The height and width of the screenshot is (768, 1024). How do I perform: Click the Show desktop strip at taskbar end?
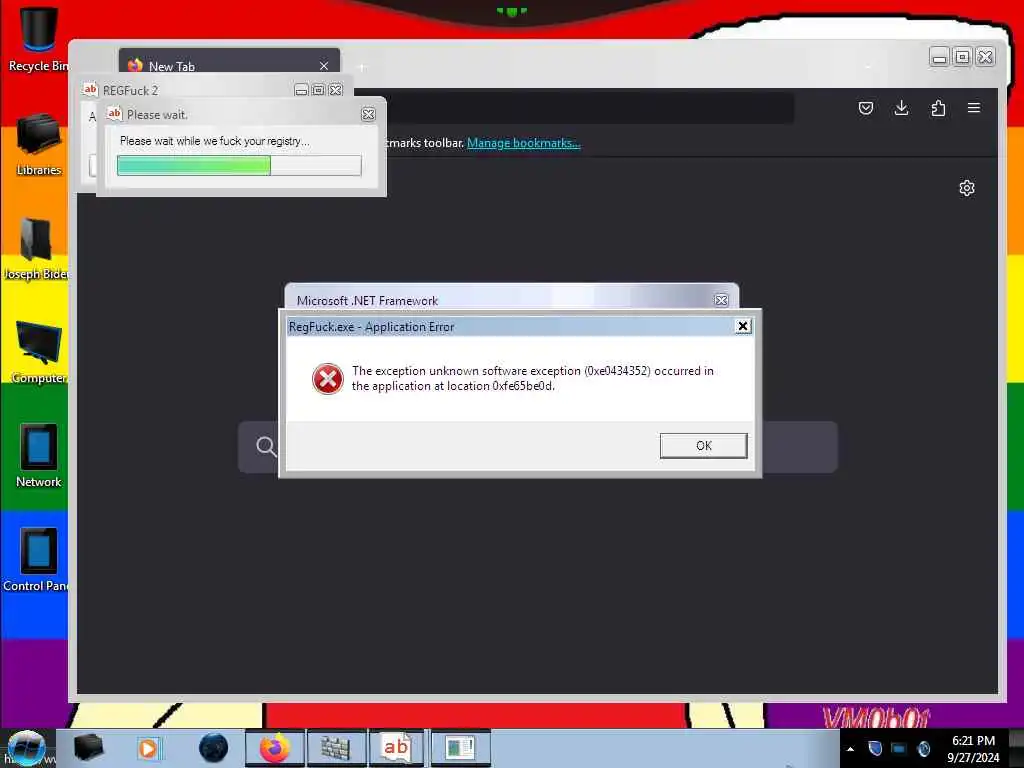tap(1016, 748)
